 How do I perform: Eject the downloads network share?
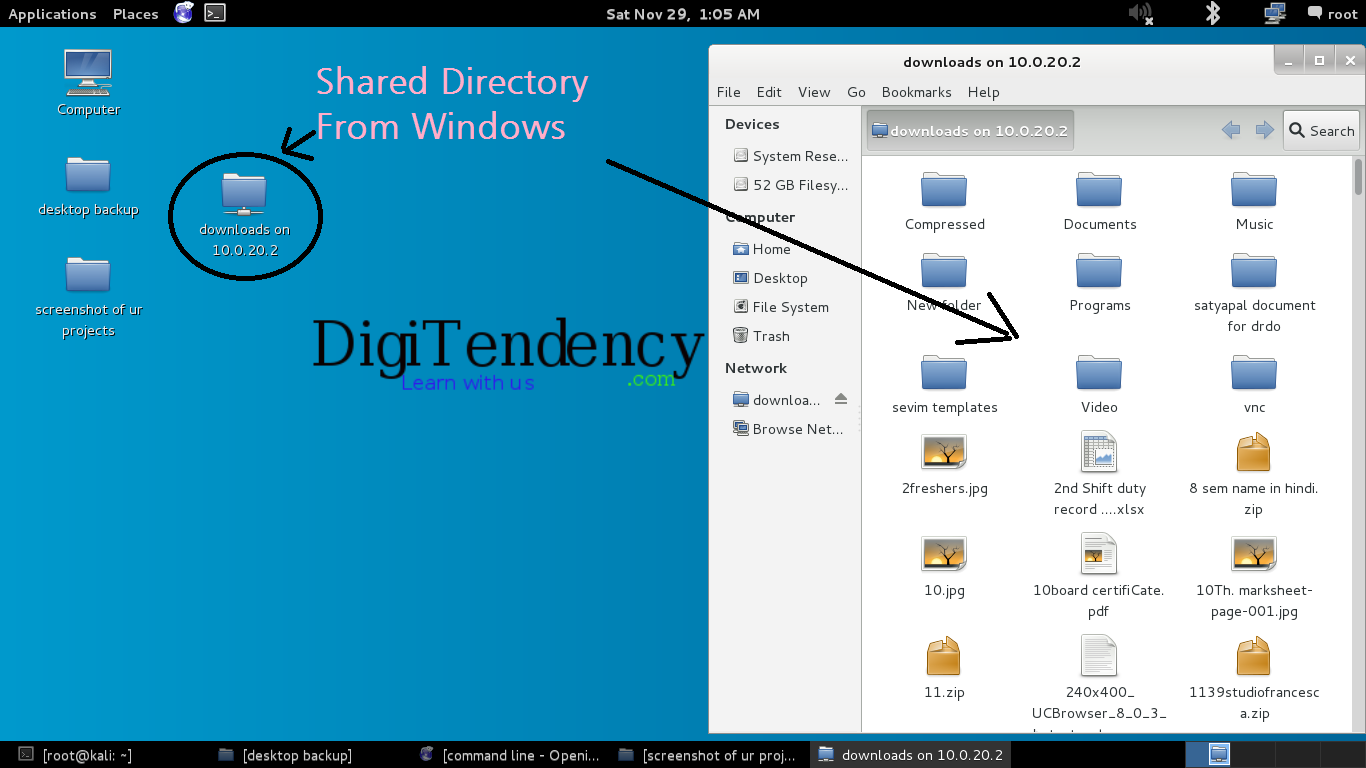click(x=841, y=398)
